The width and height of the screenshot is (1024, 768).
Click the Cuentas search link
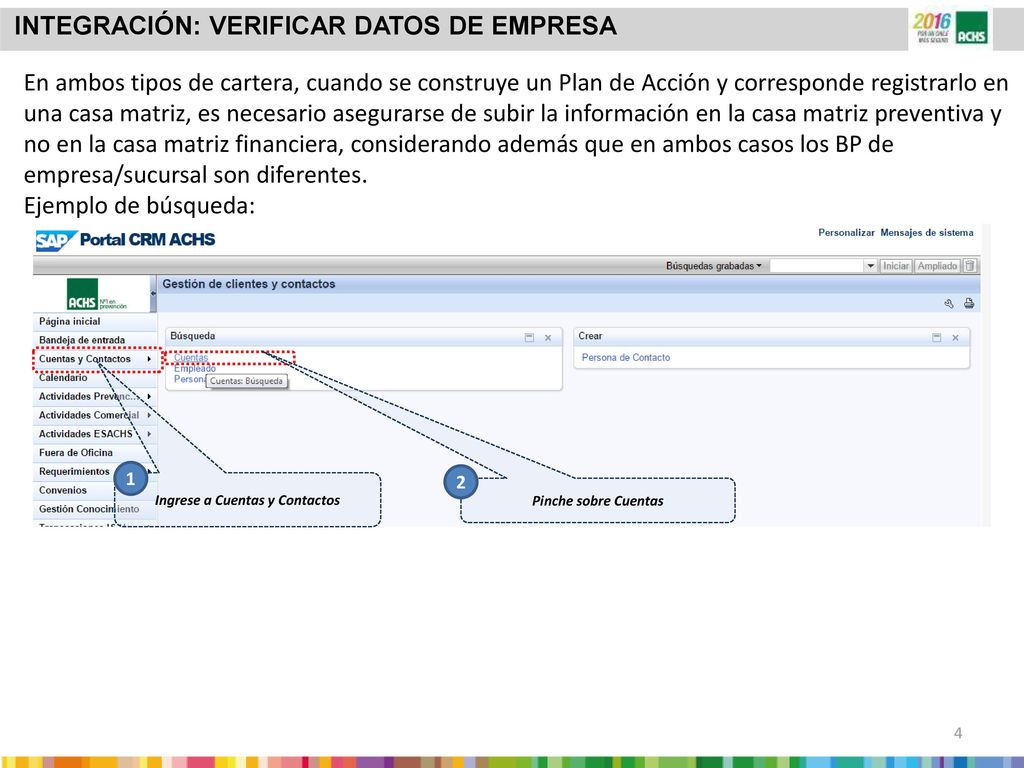tap(191, 357)
